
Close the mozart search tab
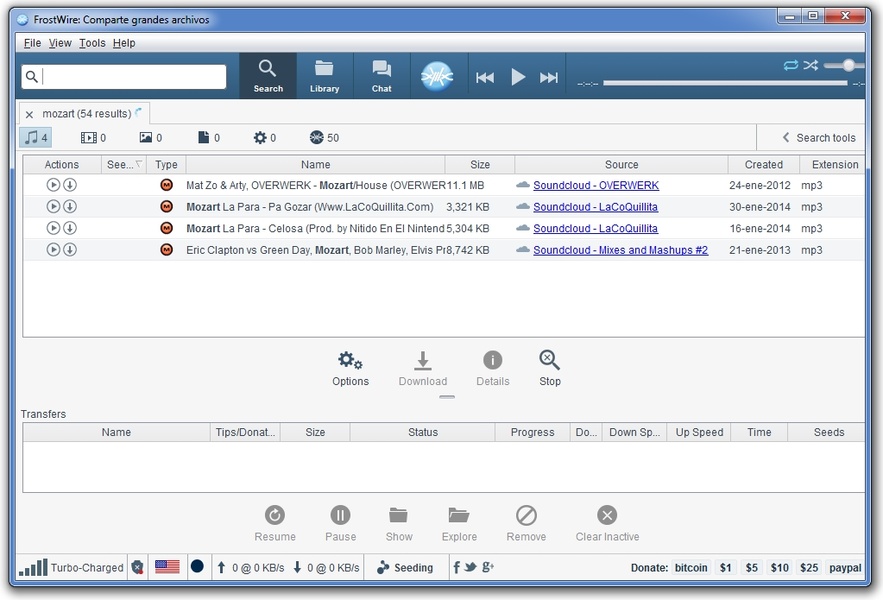pos(29,115)
